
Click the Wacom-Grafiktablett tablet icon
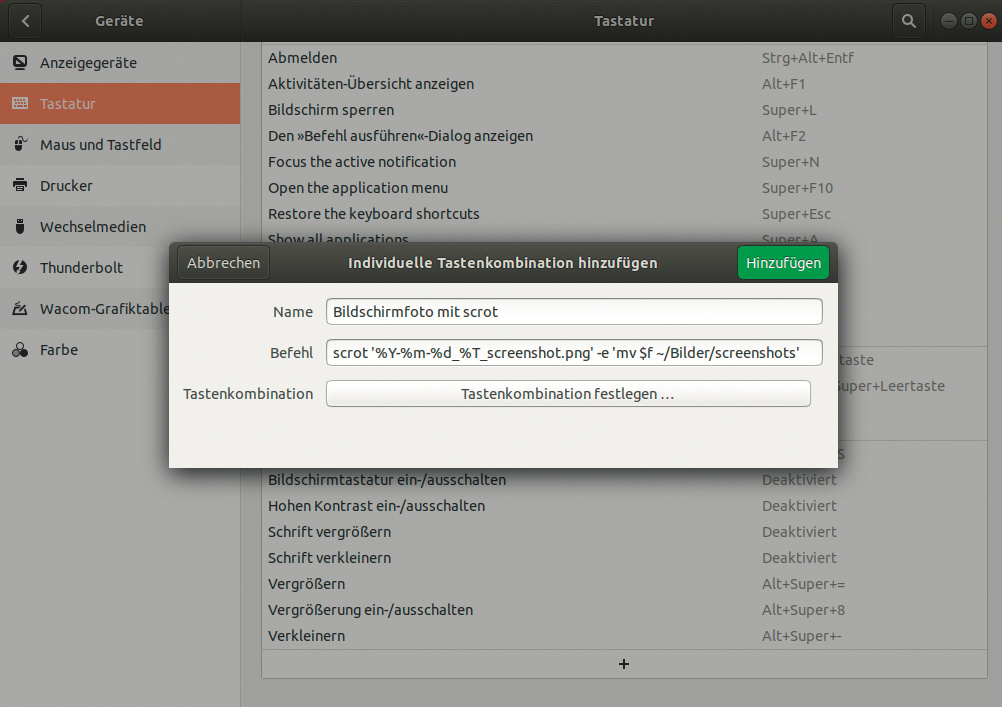[20, 309]
